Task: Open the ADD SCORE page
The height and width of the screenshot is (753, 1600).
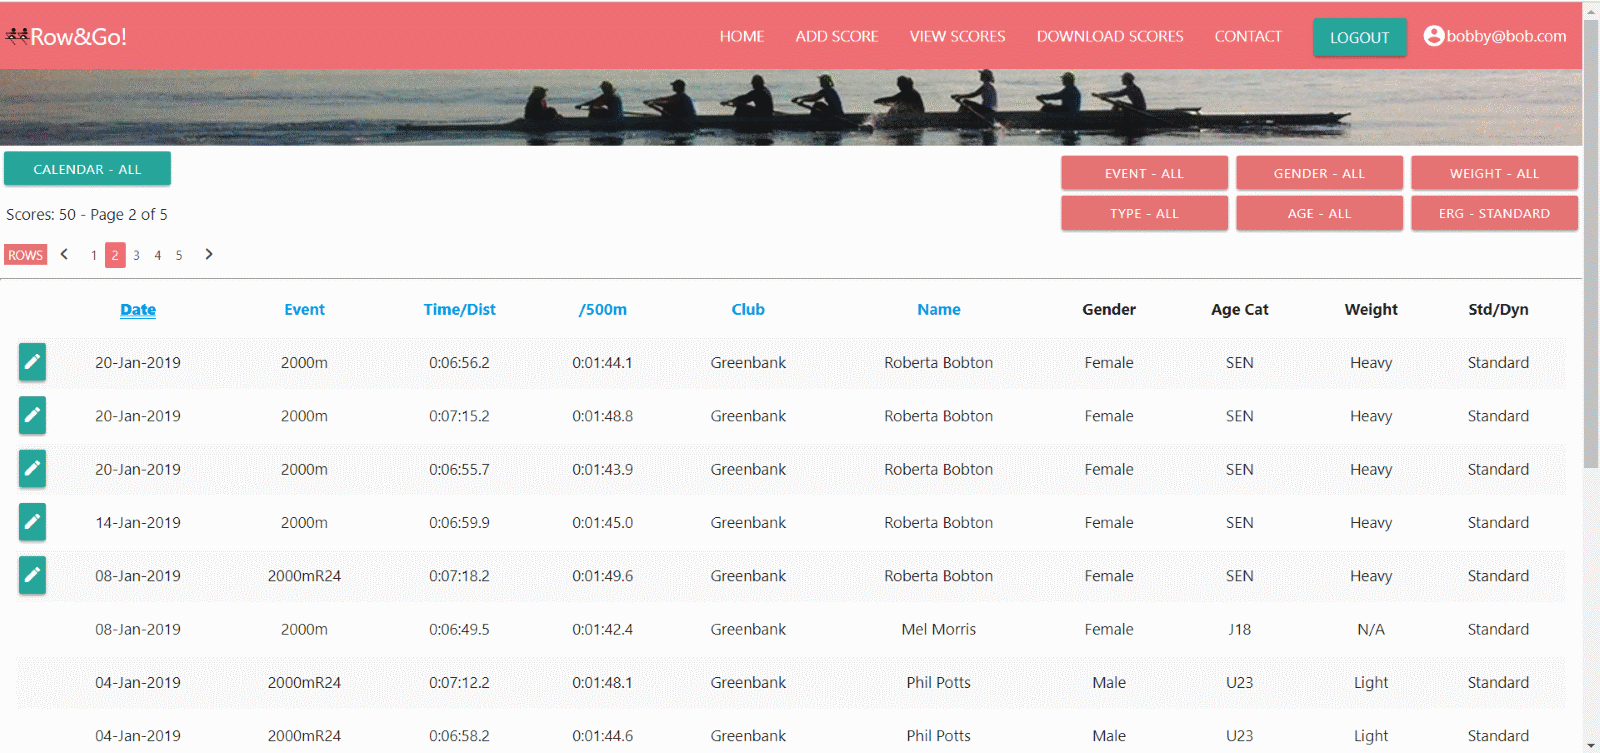Action: tap(836, 36)
